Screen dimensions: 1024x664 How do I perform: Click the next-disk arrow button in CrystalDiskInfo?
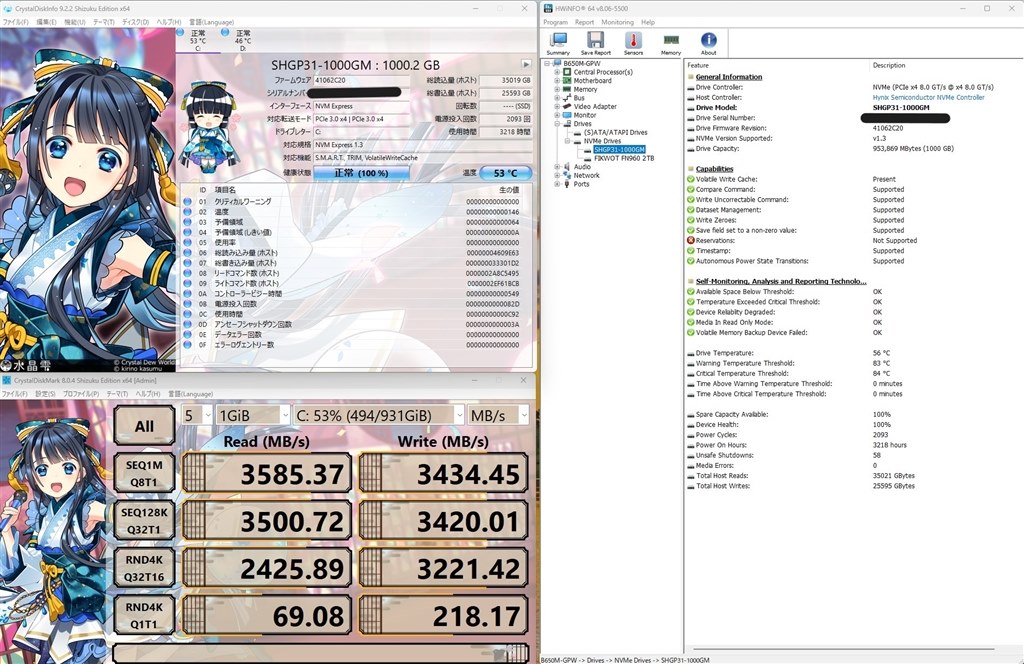click(x=526, y=65)
